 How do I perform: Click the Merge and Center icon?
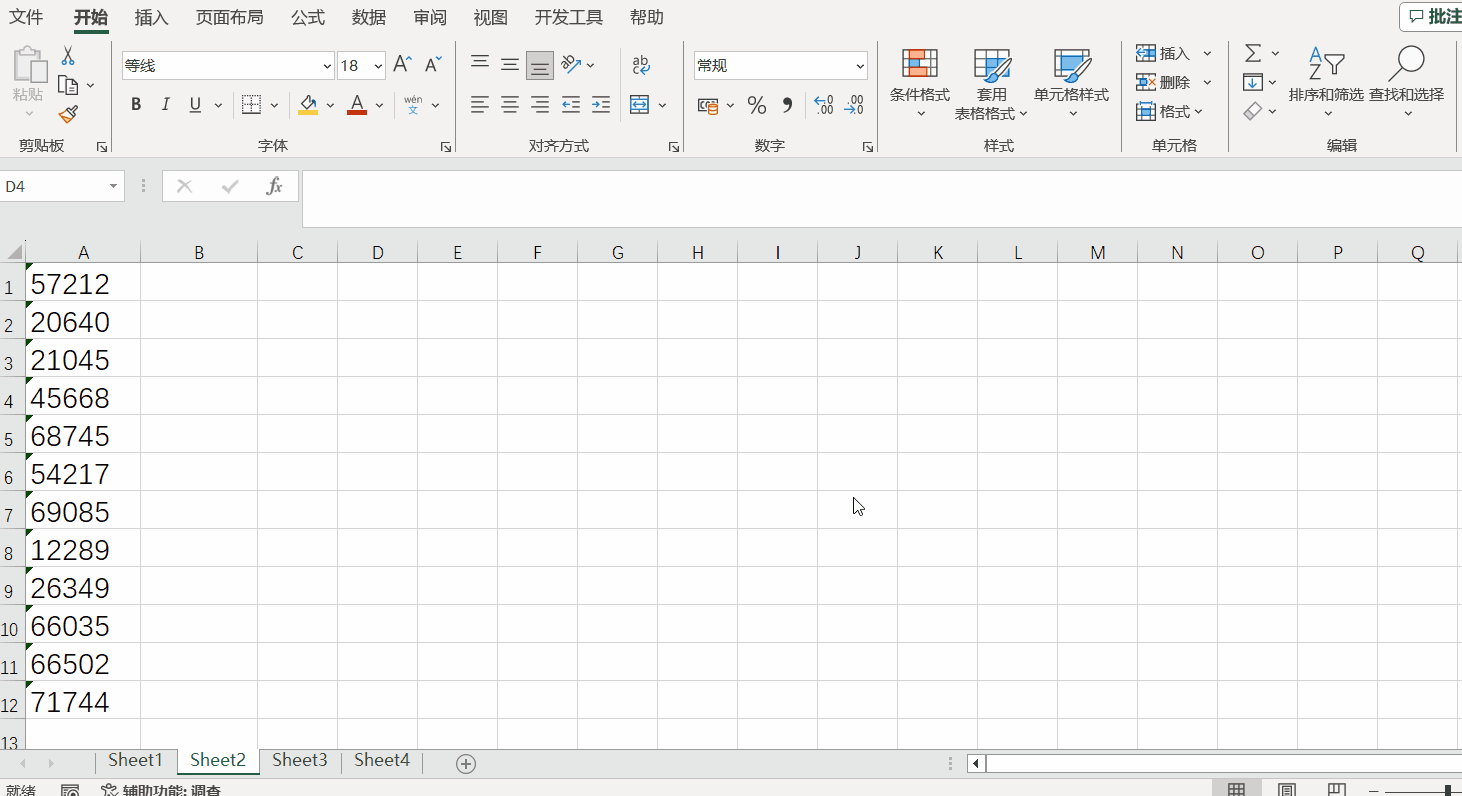640,105
